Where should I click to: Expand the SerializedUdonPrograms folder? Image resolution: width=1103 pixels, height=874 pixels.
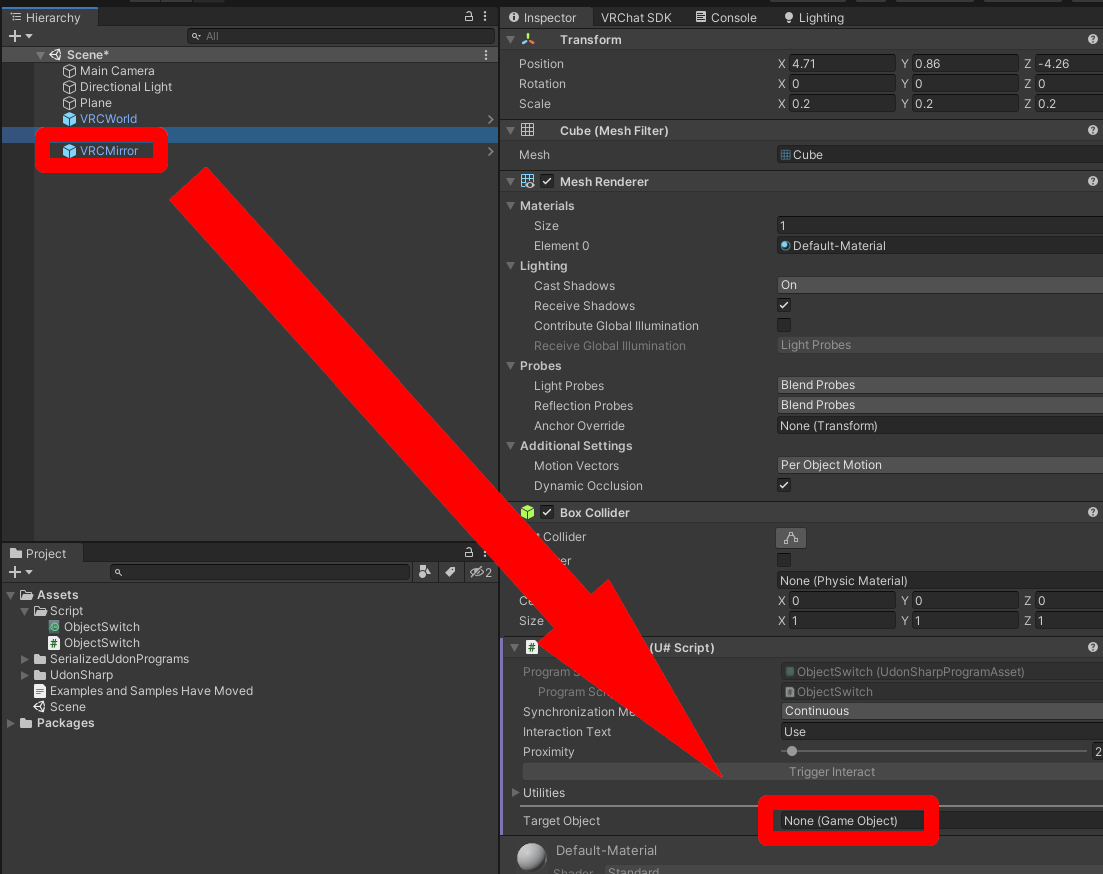click(x=25, y=659)
